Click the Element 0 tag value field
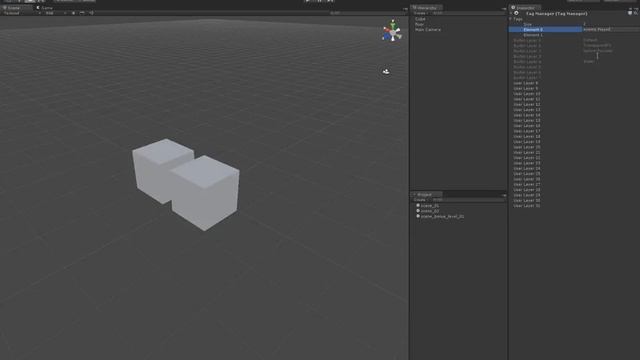The image size is (640, 360). 611,29
